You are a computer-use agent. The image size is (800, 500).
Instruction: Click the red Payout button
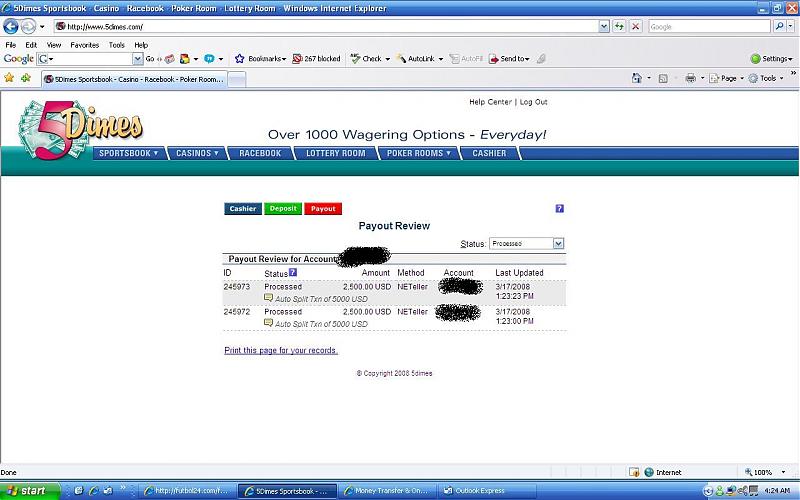point(323,209)
